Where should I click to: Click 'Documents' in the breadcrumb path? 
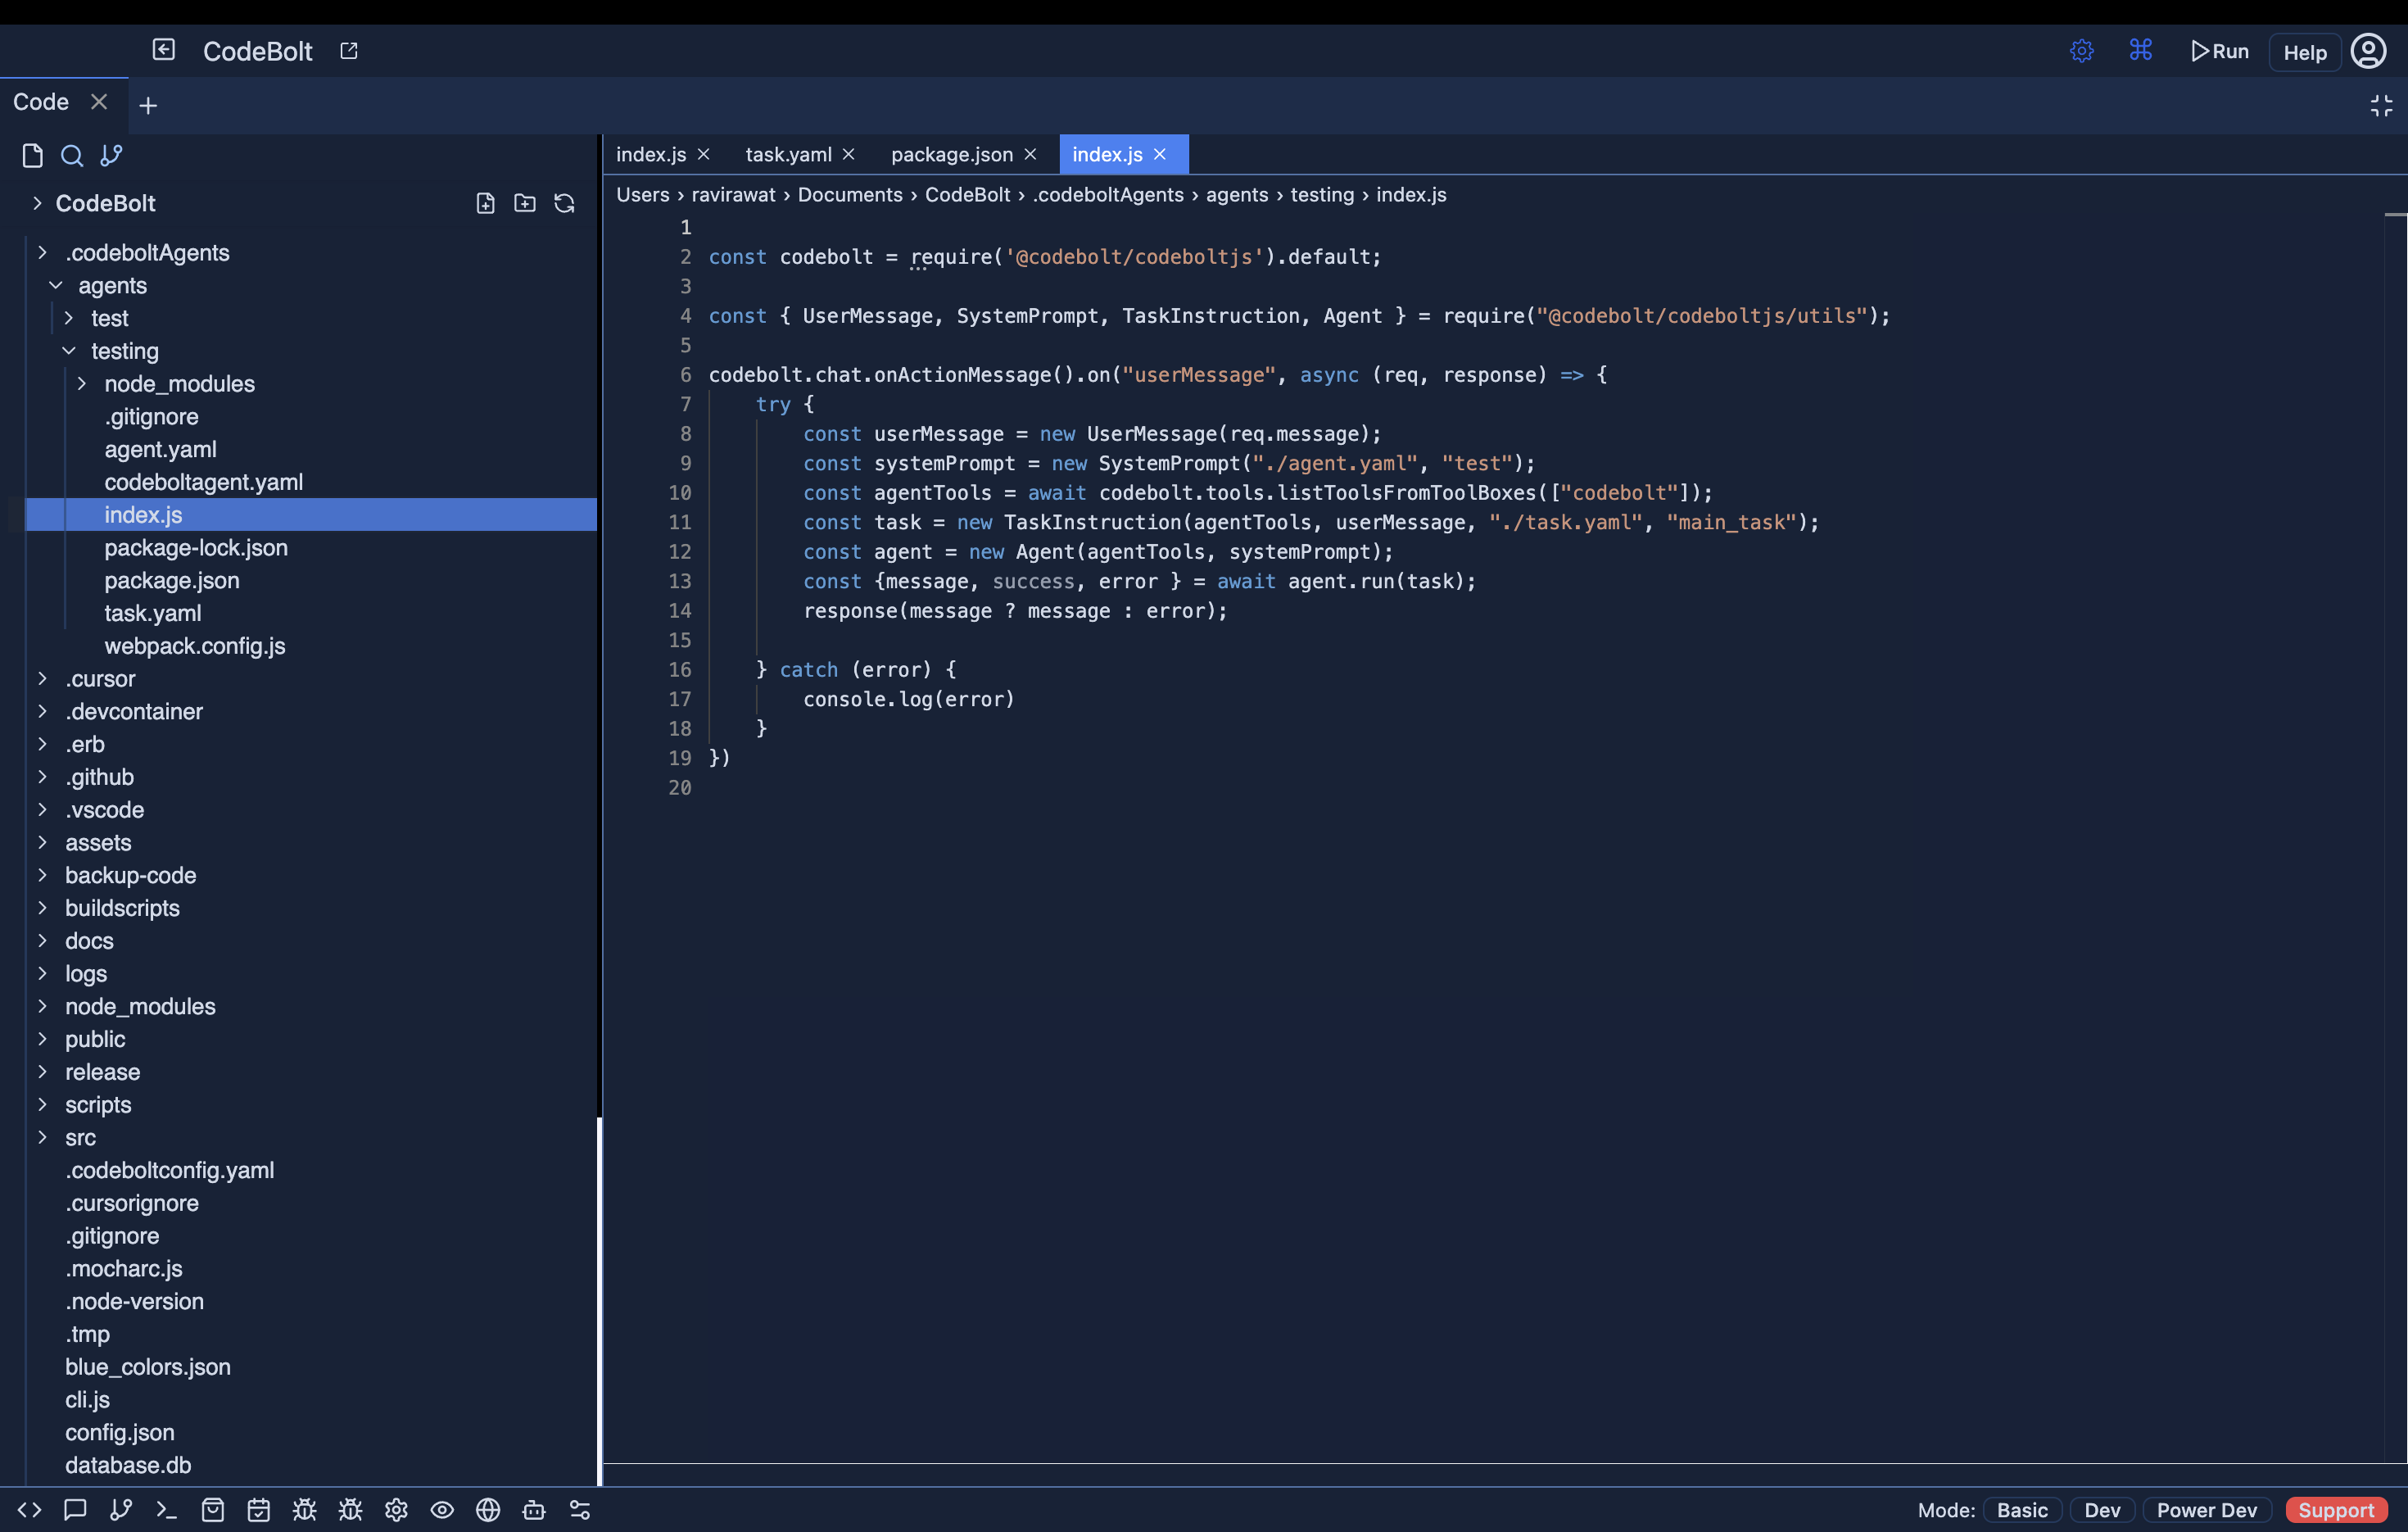click(850, 195)
